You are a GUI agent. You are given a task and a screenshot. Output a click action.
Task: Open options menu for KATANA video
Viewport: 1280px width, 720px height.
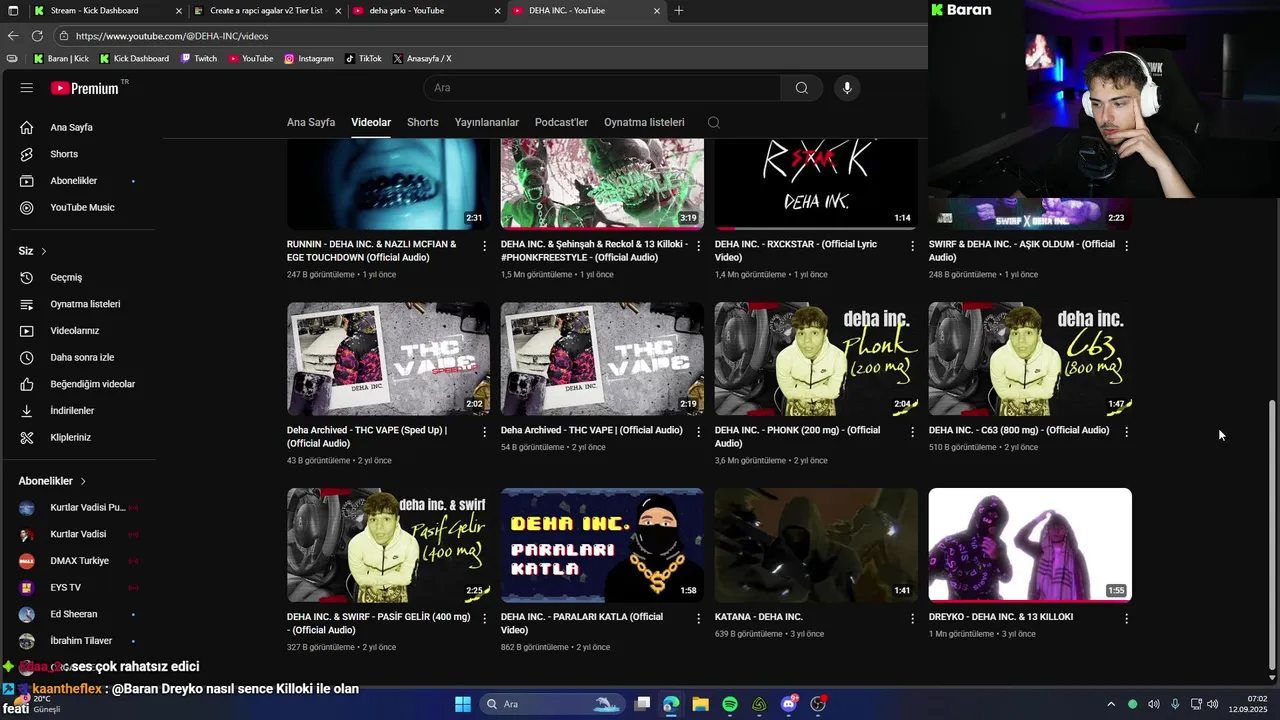912,619
